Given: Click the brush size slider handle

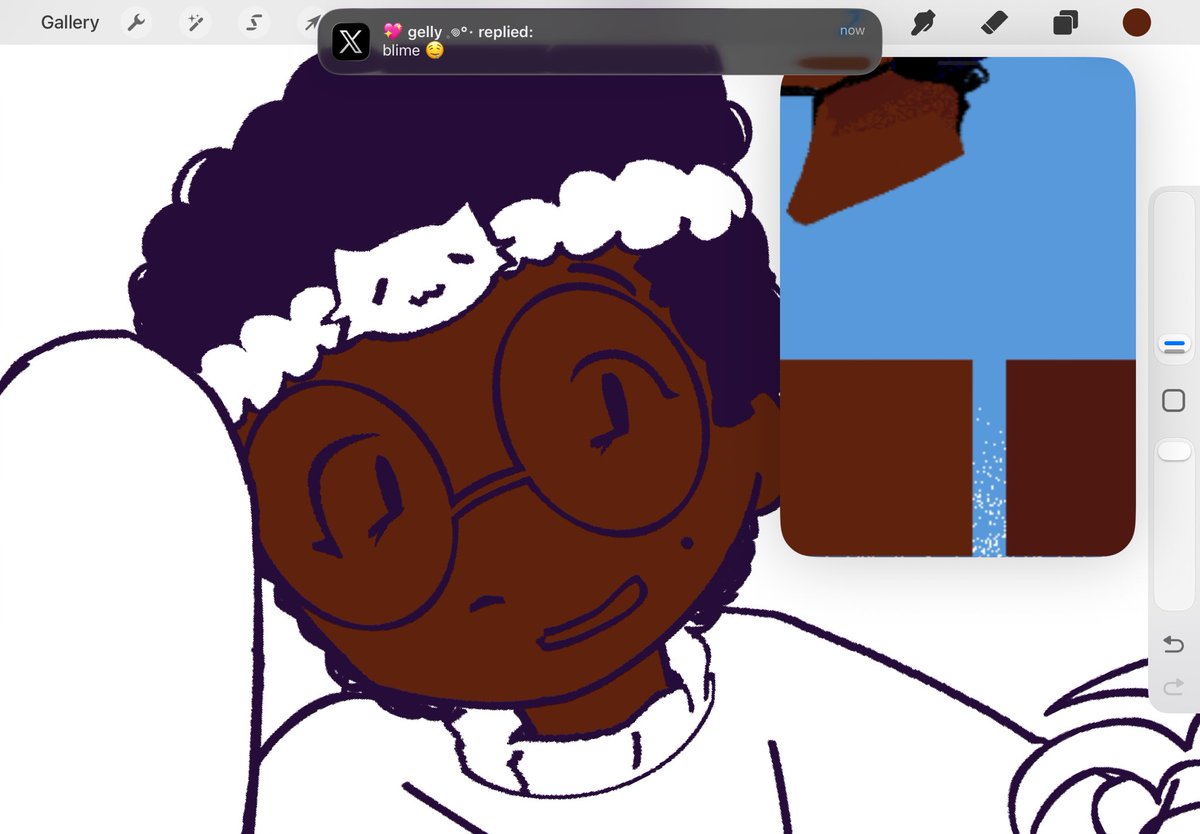Looking at the screenshot, I should pos(1174,346).
